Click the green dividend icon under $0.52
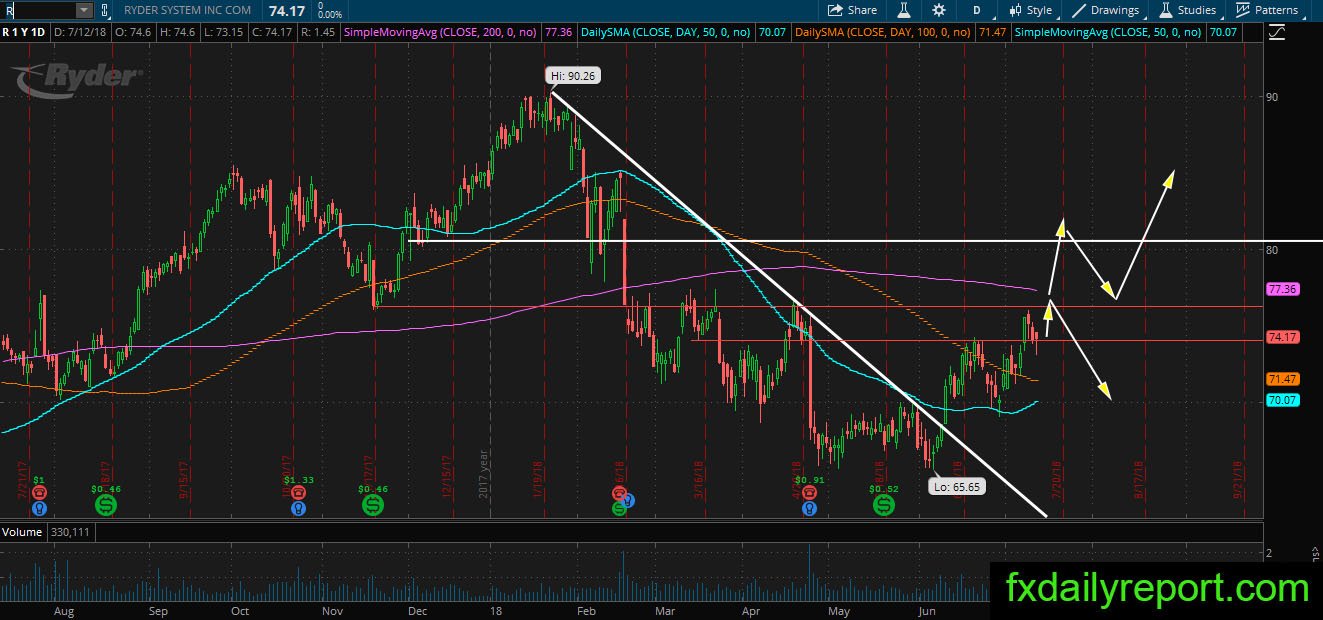1323x620 pixels. pos(884,506)
